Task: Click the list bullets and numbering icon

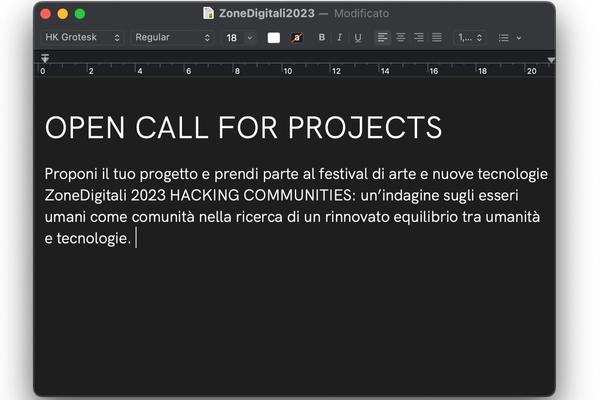Action: point(504,38)
